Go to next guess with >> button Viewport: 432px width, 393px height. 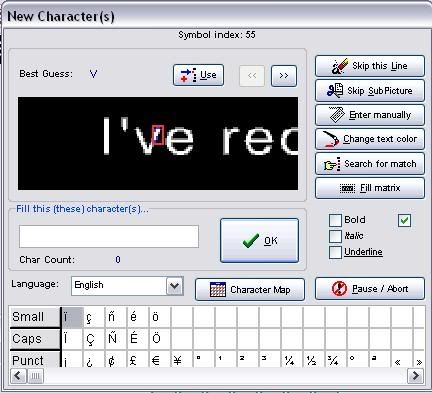[x=284, y=76]
